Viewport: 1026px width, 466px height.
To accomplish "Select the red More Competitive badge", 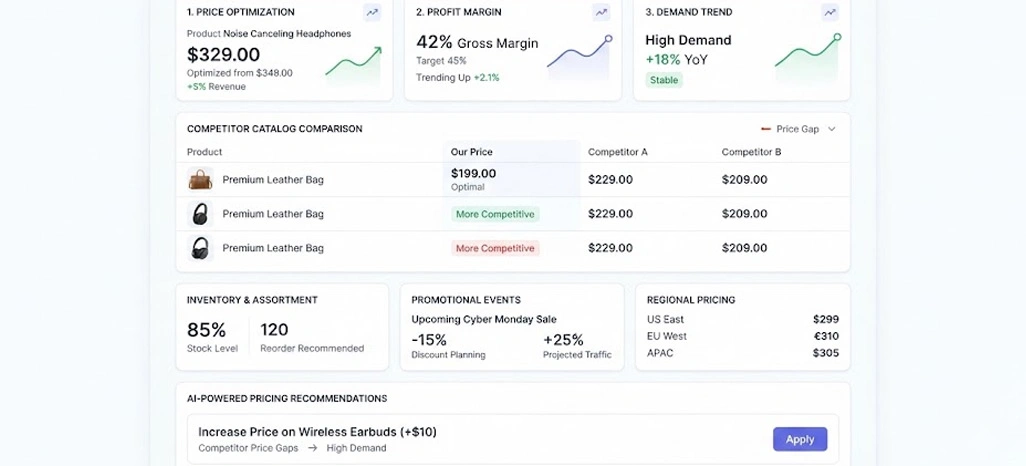I will coord(495,248).
